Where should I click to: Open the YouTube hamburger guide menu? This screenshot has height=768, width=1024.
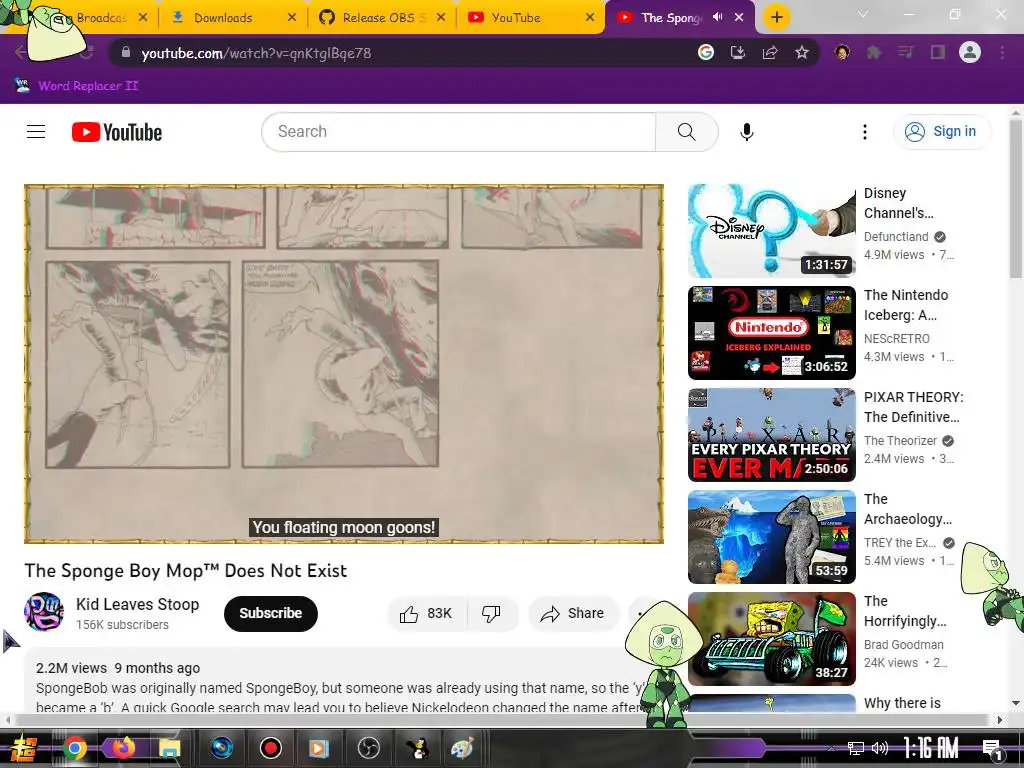pyautogui.click(x=36, y=132)
